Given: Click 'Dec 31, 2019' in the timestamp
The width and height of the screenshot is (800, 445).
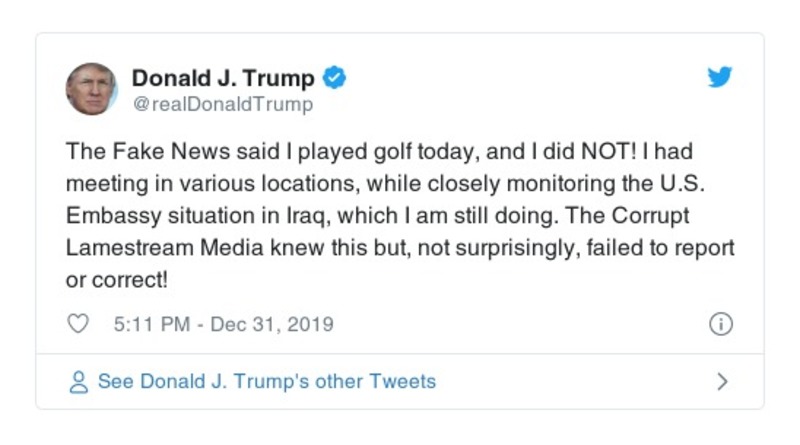Looking at the screenshot, I should (x=272, y=325).
